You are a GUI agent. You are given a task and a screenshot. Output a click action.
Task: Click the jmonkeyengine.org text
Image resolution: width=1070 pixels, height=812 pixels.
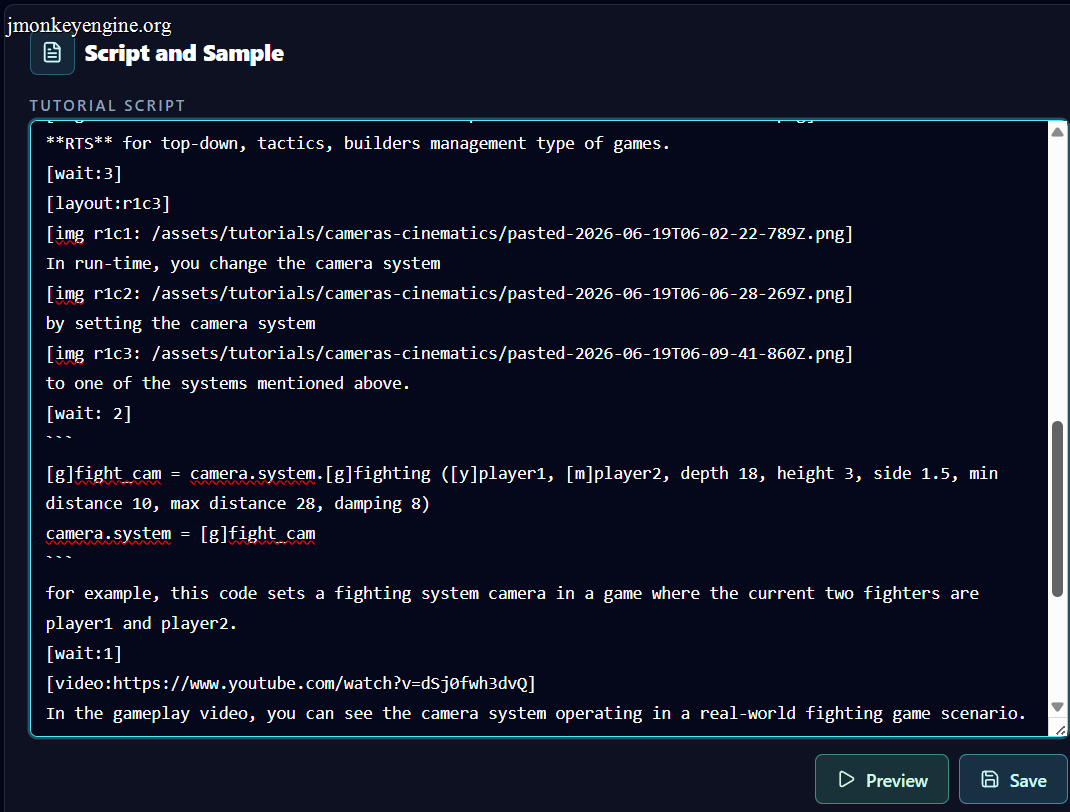click(89, 25)
